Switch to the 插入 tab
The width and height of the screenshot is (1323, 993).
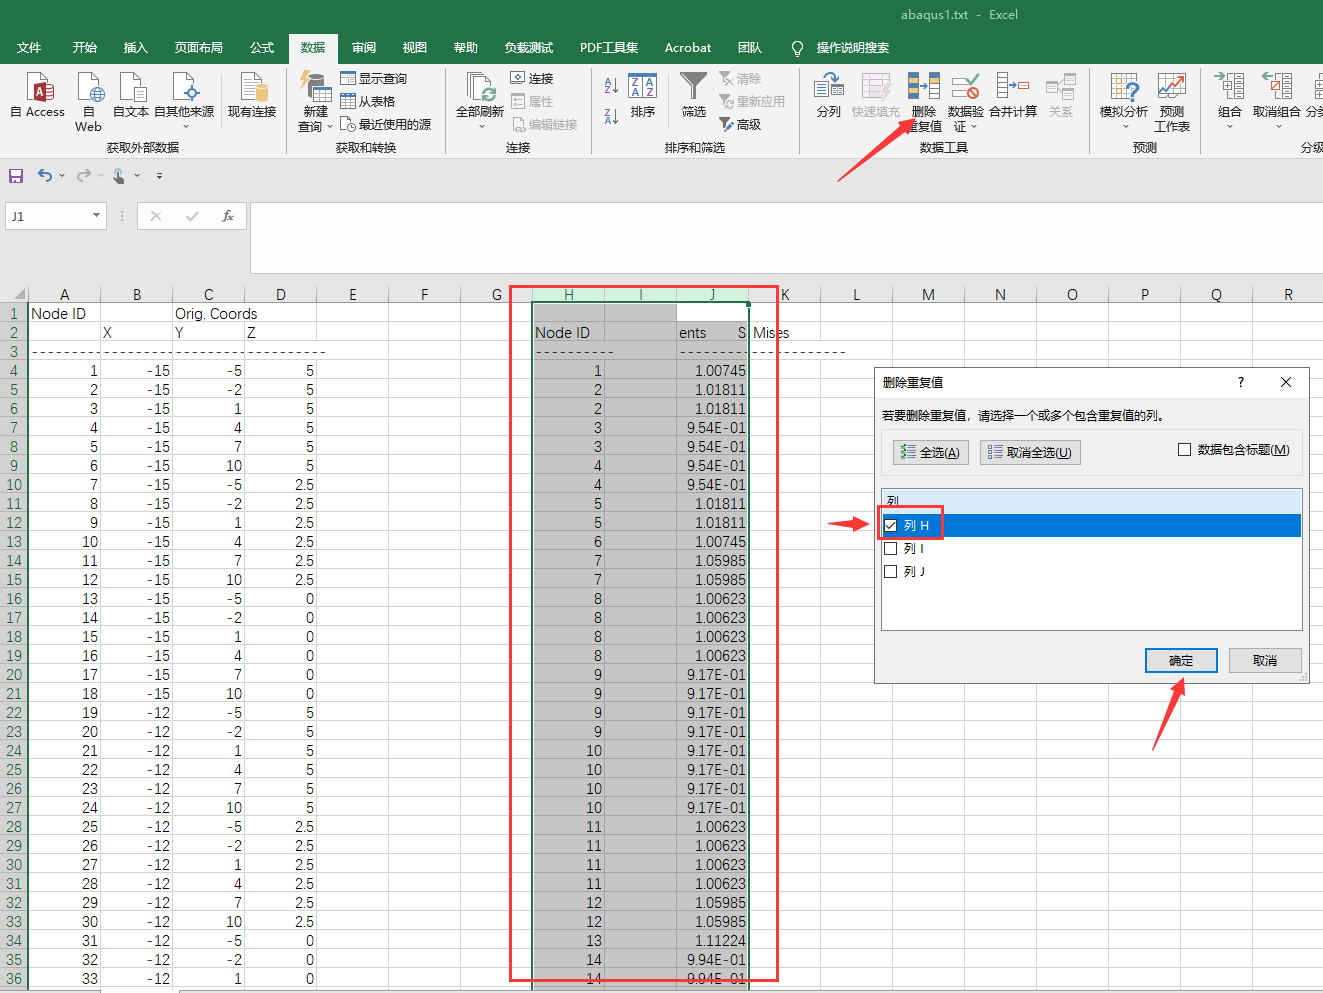(135, 48)
